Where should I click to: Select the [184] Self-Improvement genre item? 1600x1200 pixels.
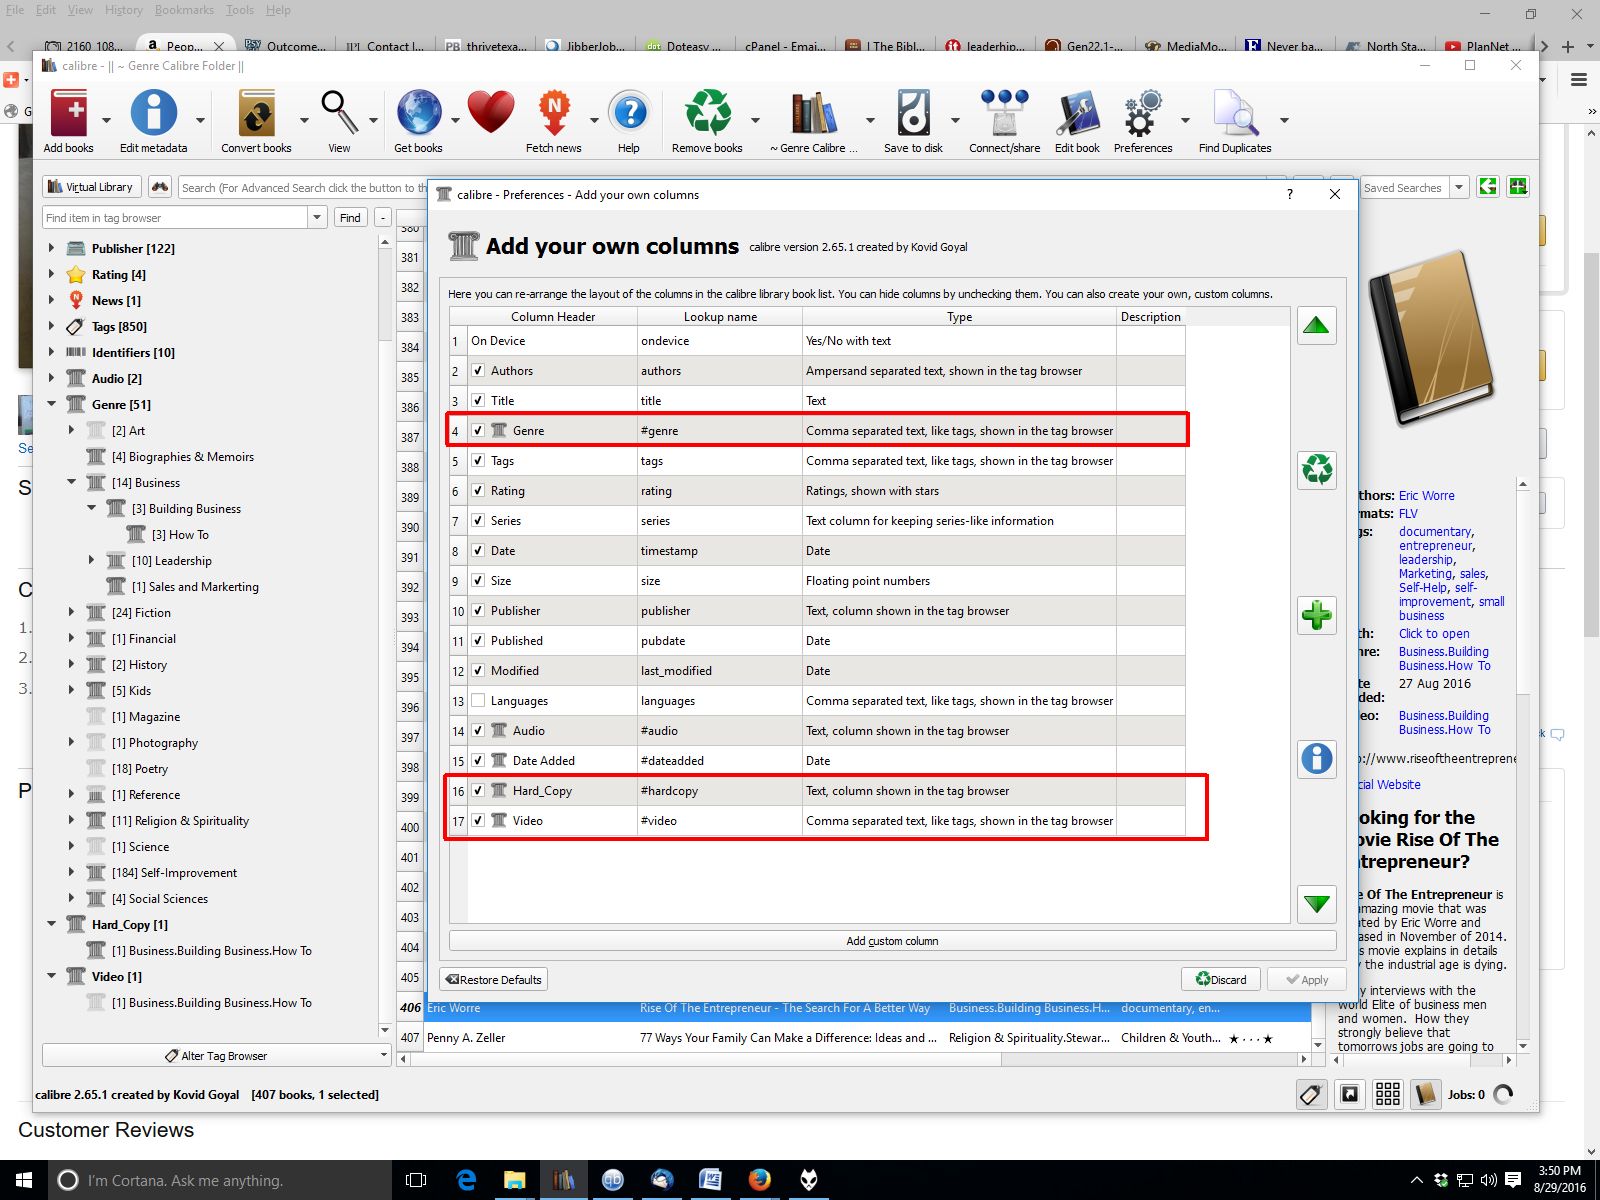click(174, 873)
